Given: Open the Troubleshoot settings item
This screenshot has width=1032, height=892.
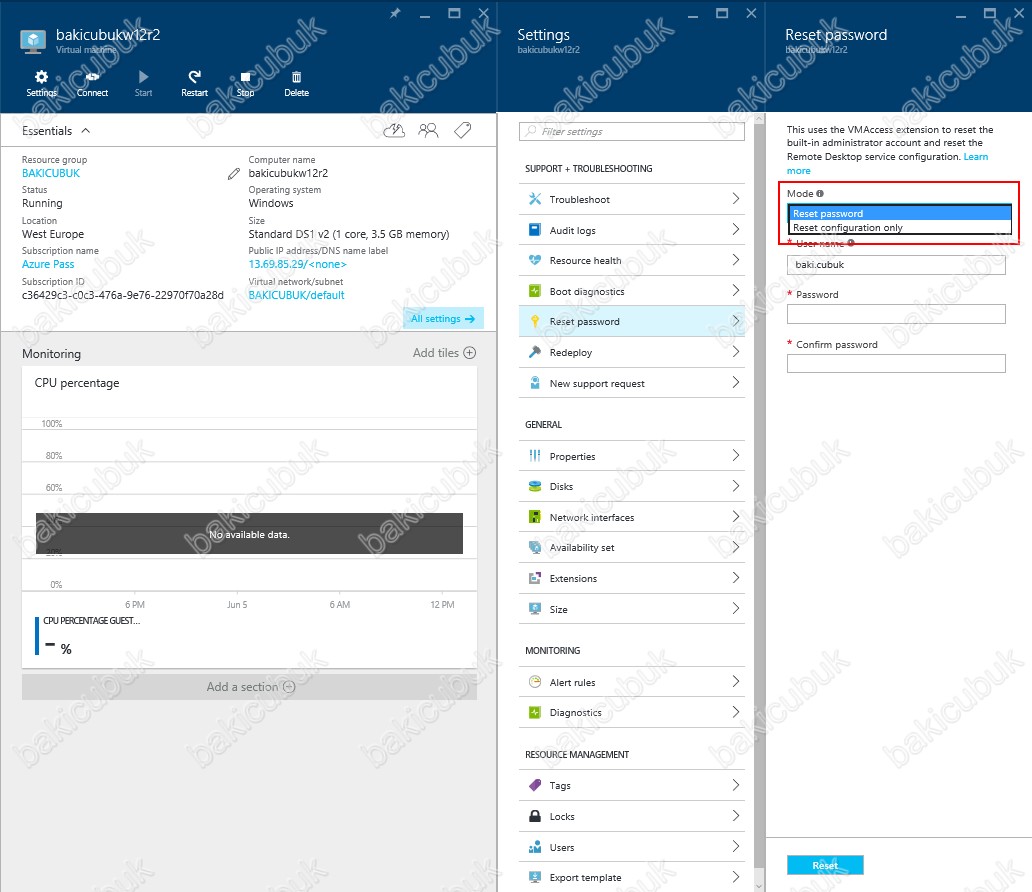Looking at the screenshot, I should coord(632,199).
